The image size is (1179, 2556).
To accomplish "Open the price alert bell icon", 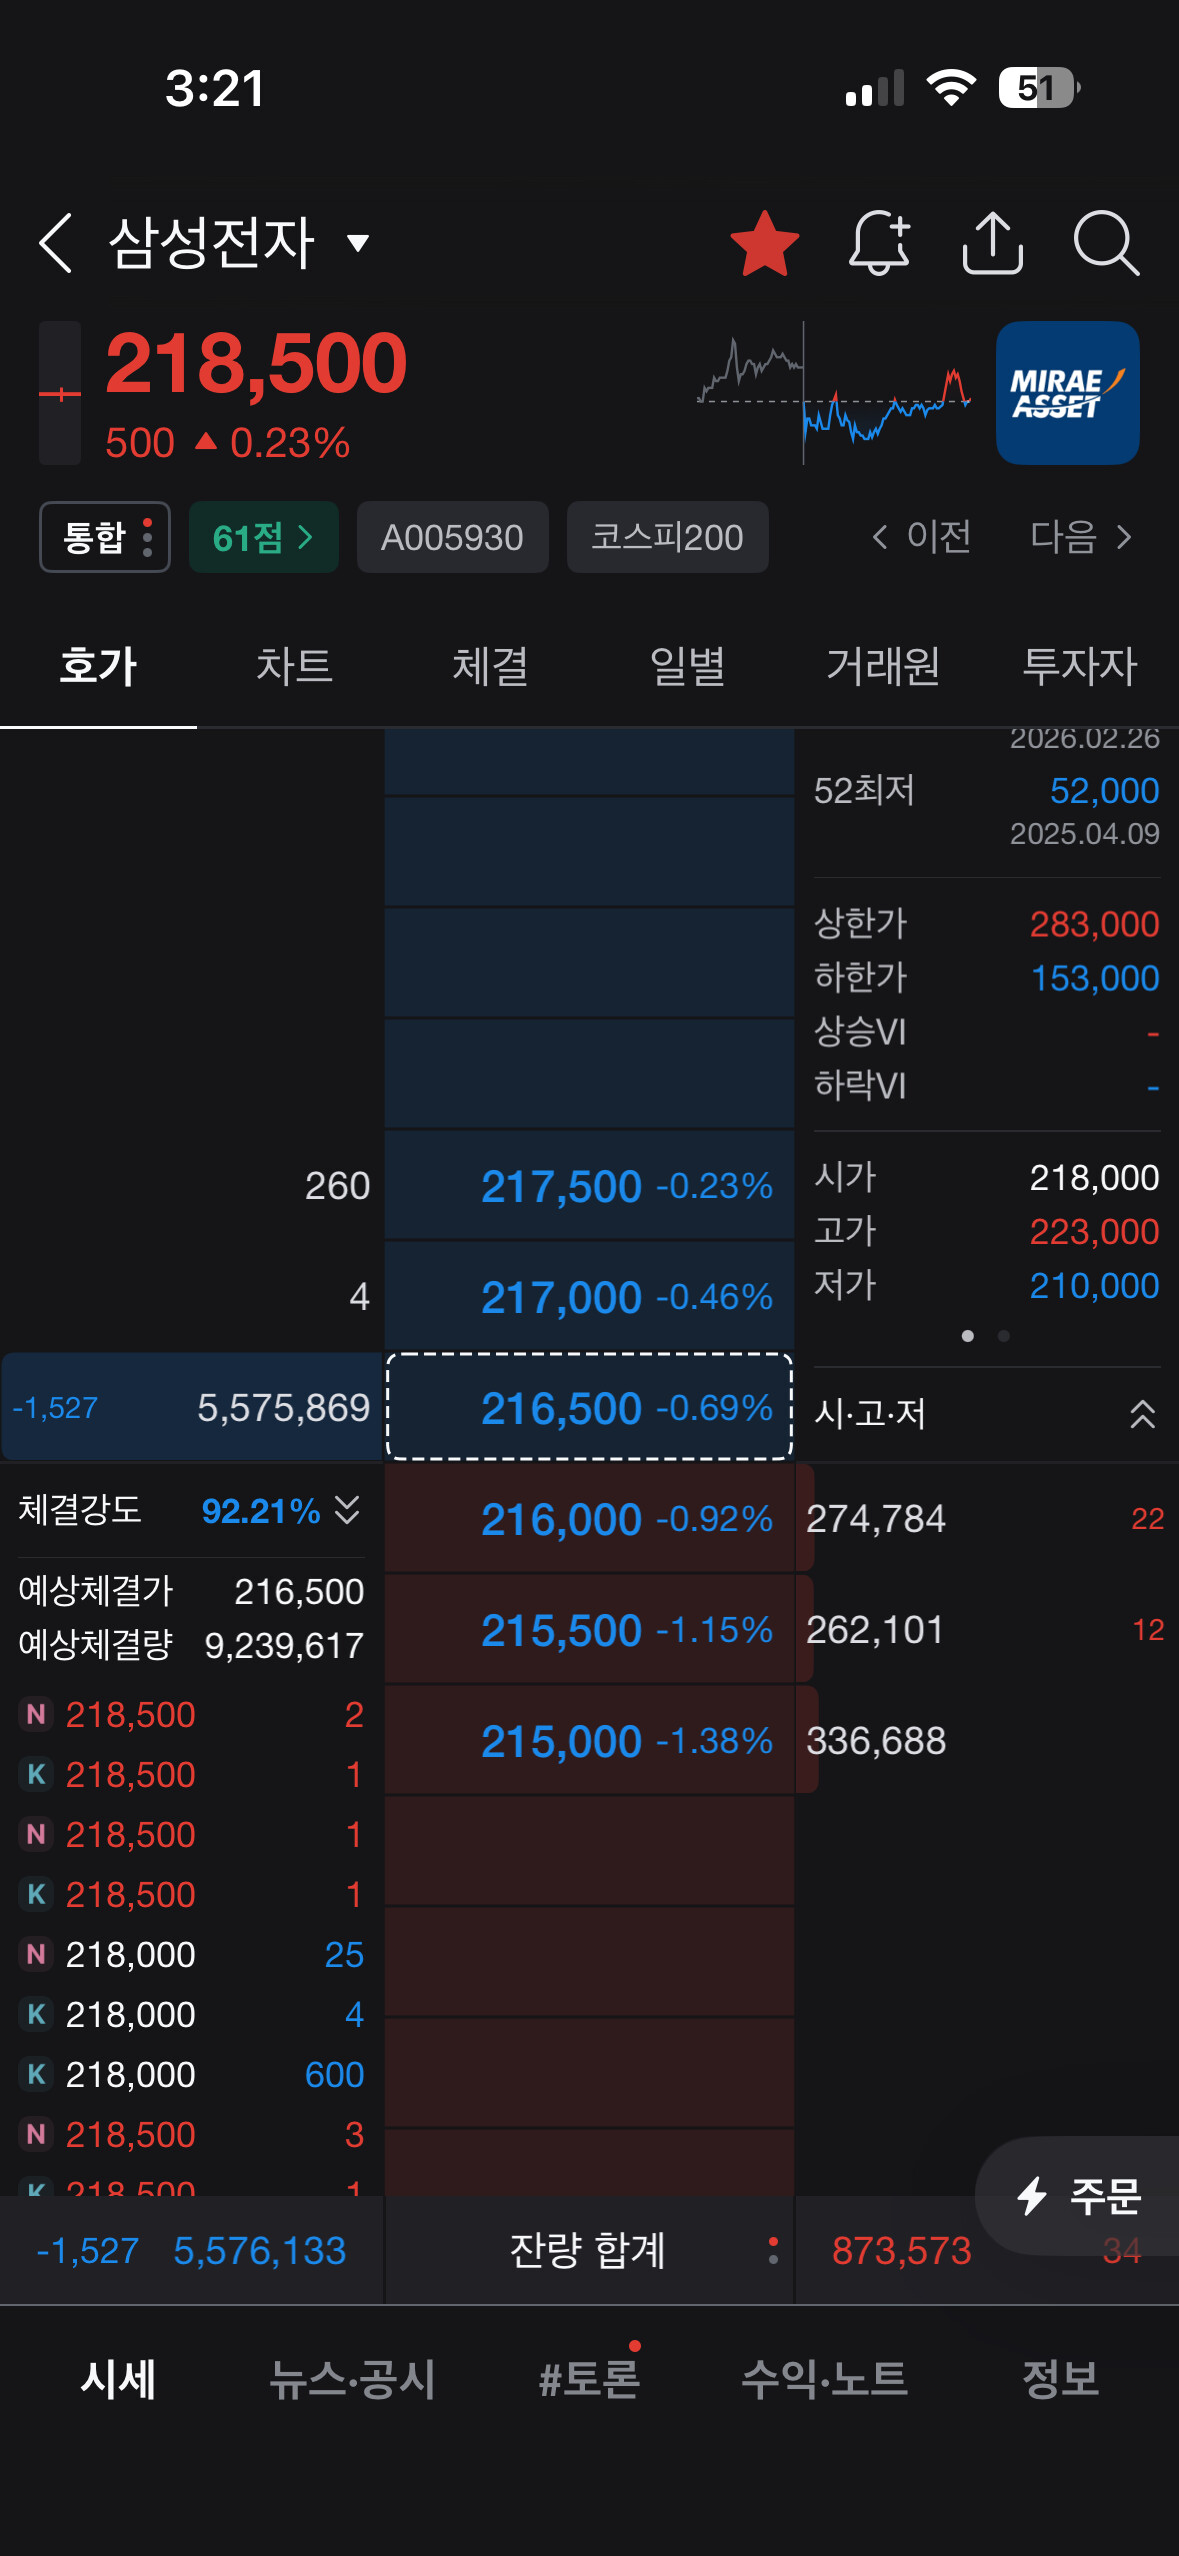I will point(879,243).
